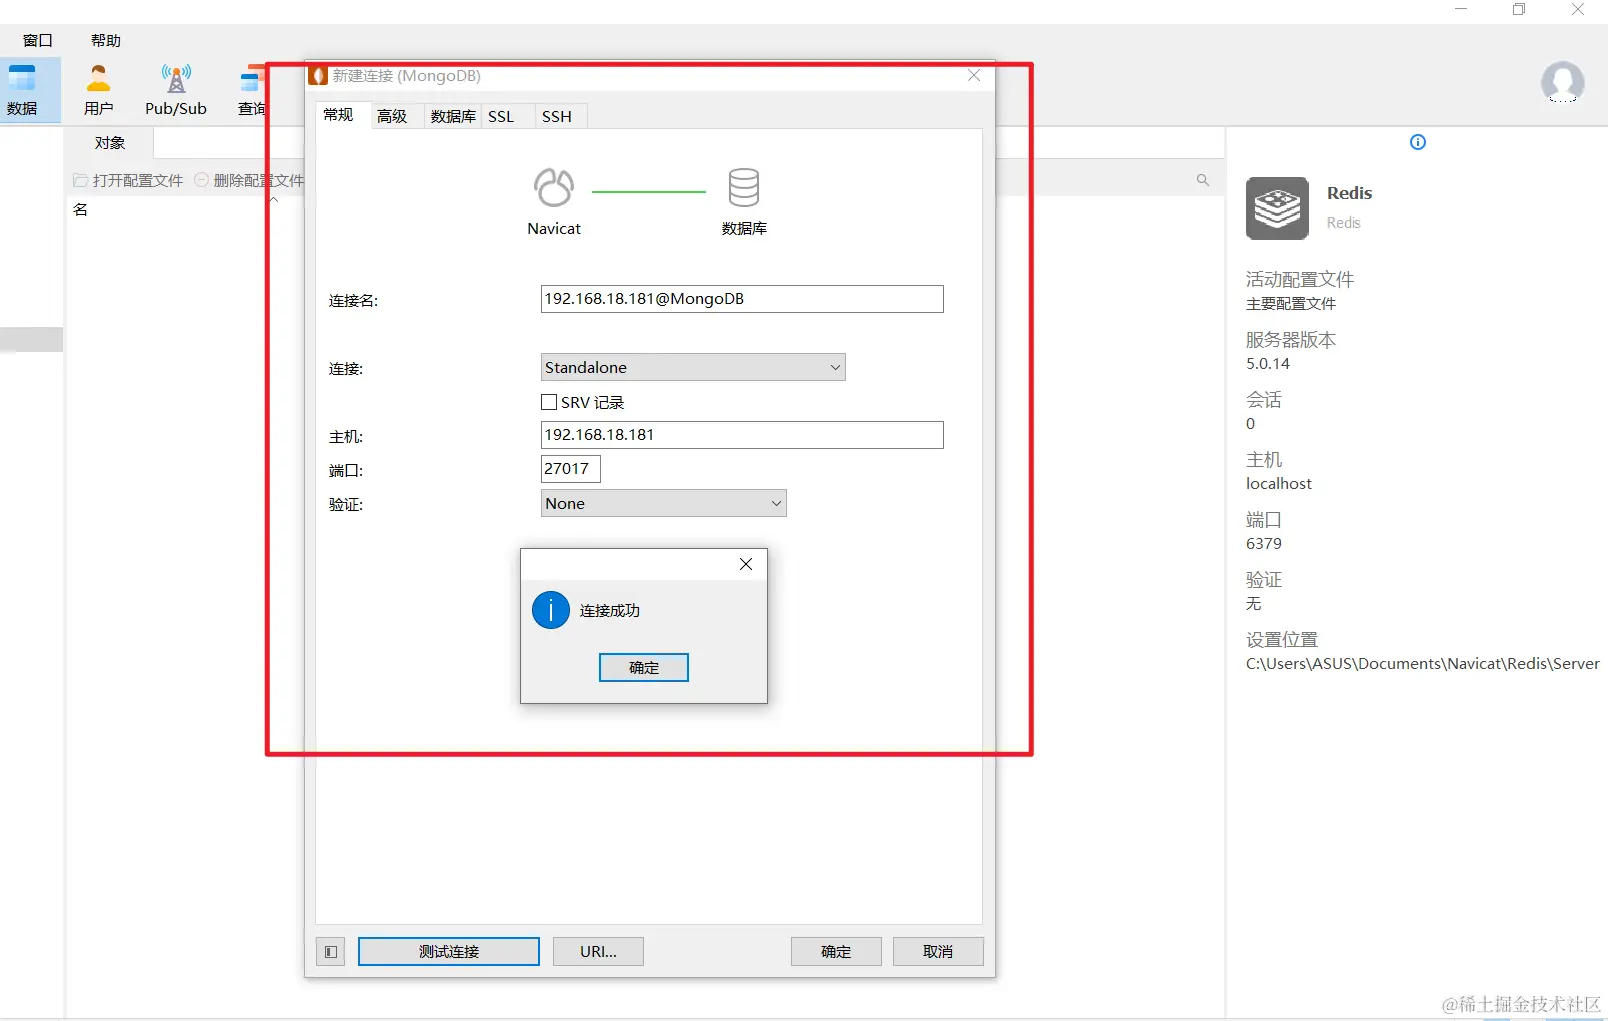Toggle the side panel icon at dialog bottom

tap(330, 951)
